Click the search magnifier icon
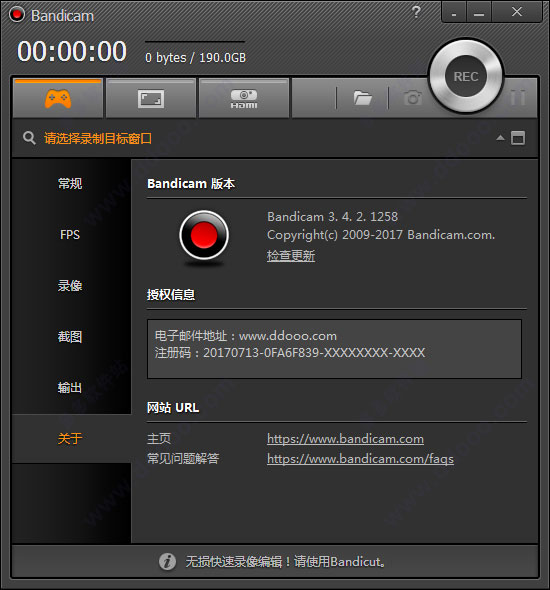 (29, 138)
